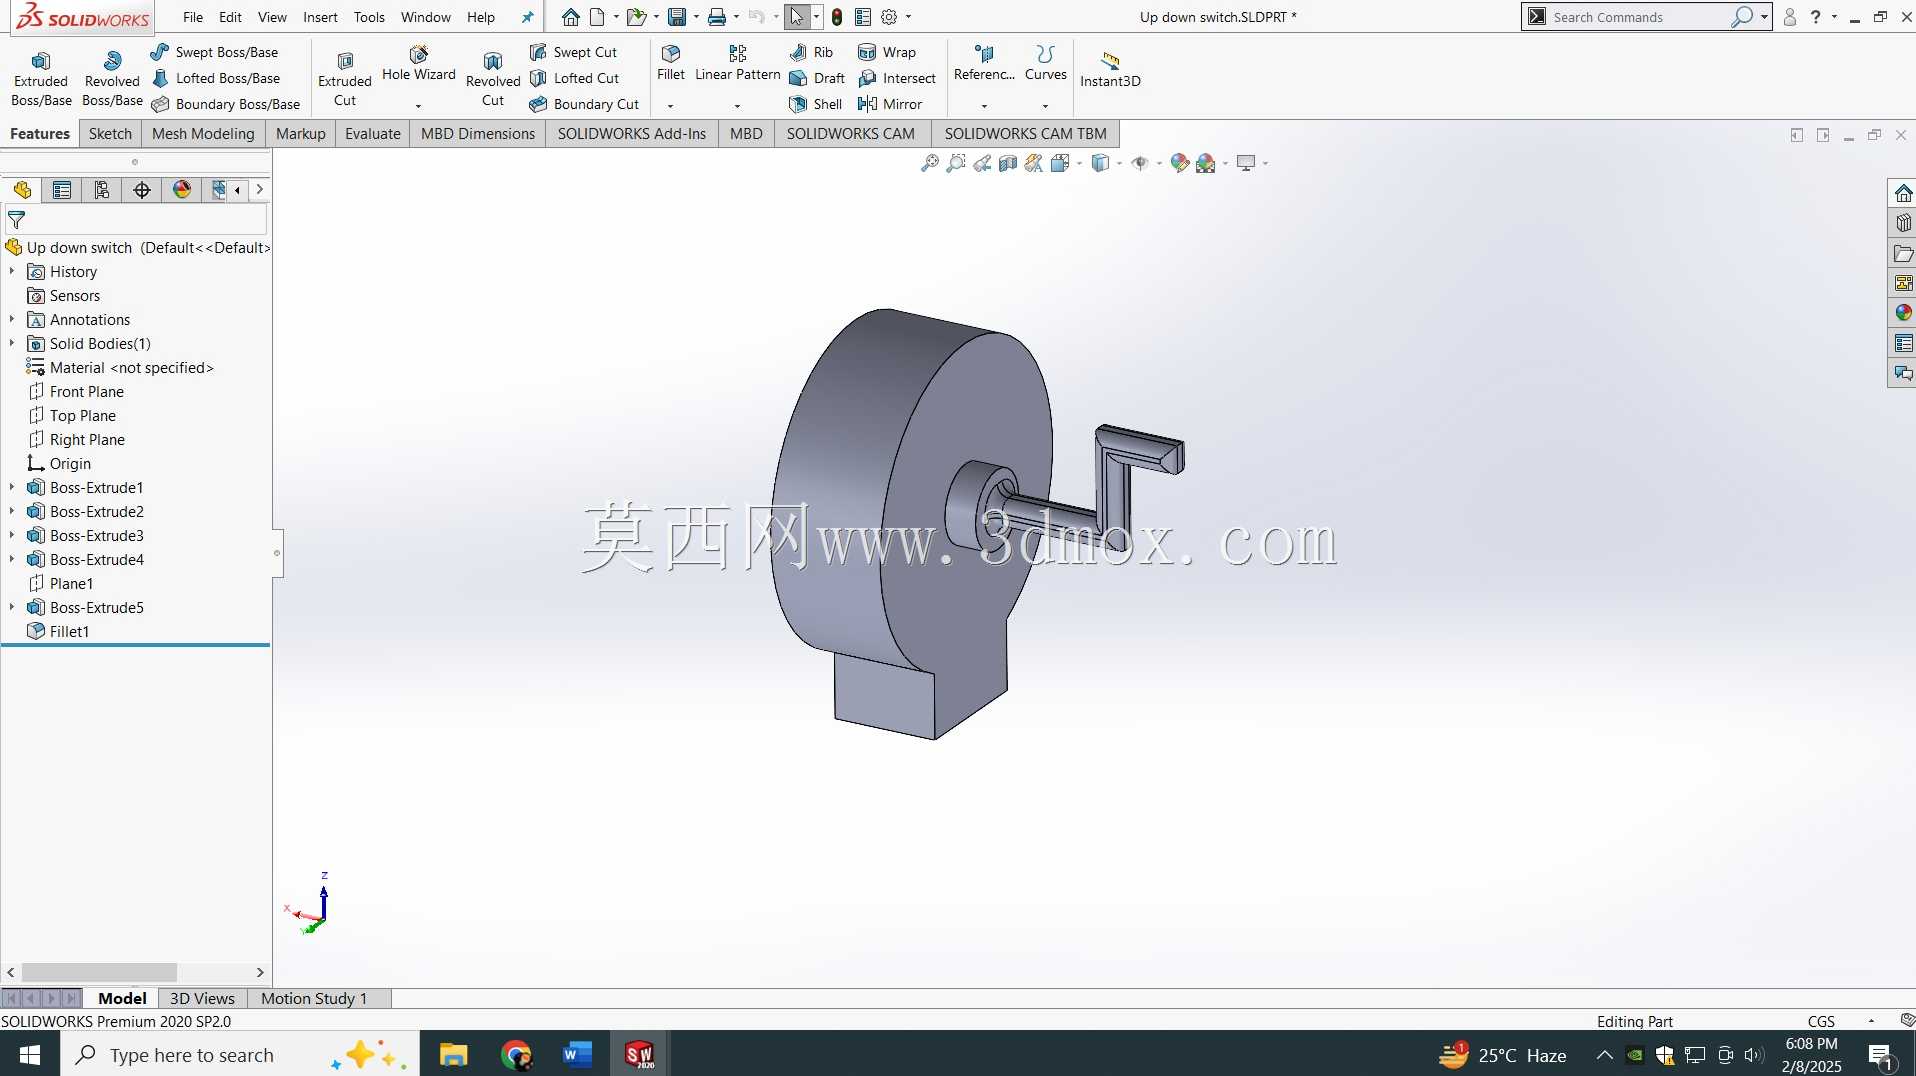Expand the Annotations node
The height and width of the screenshot is (1076, 1916).
[12, 319]
